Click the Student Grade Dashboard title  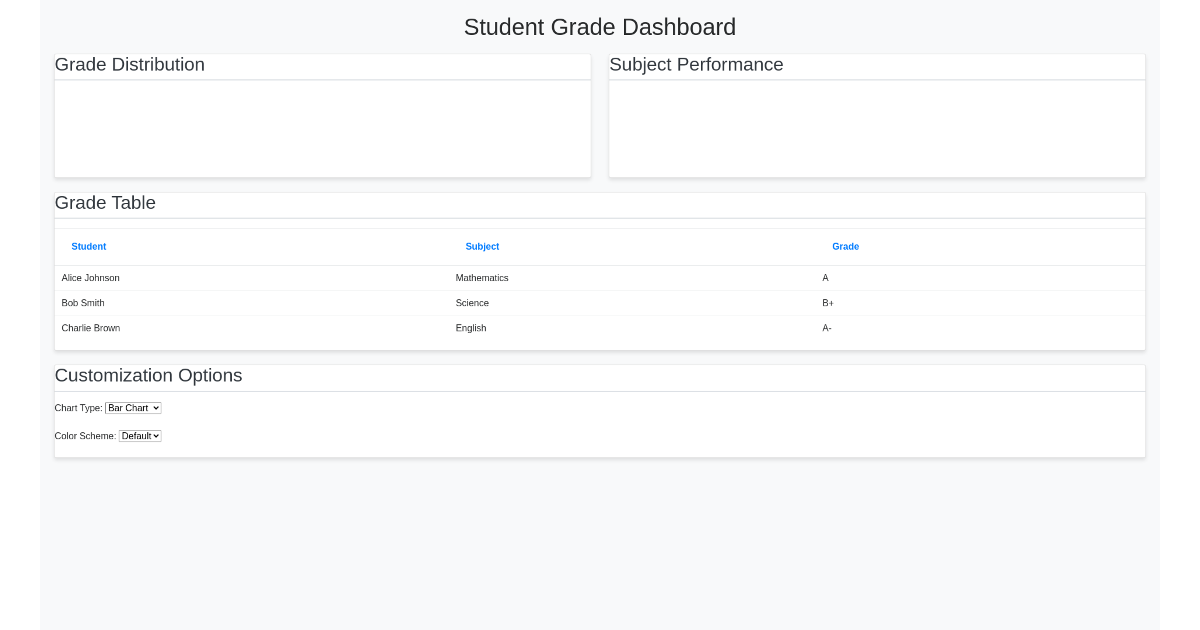[x=600, y=27]
